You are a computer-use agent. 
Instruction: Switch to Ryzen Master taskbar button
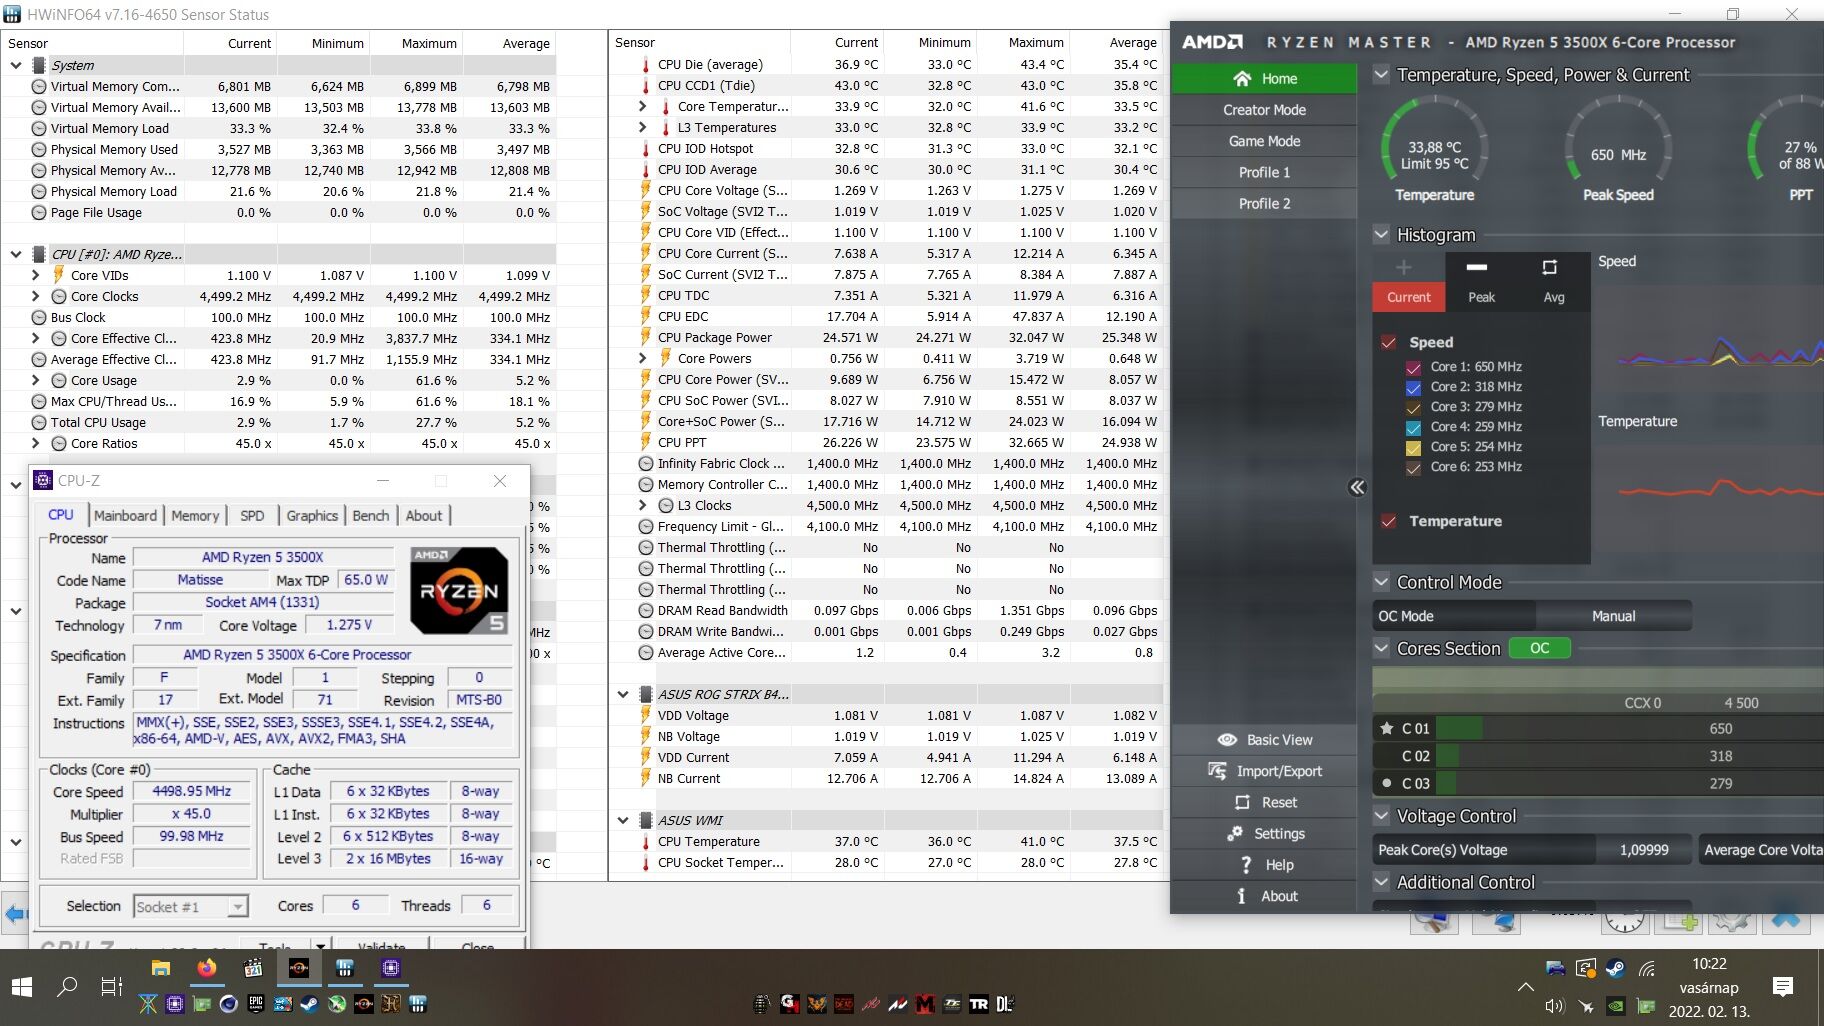299,968
